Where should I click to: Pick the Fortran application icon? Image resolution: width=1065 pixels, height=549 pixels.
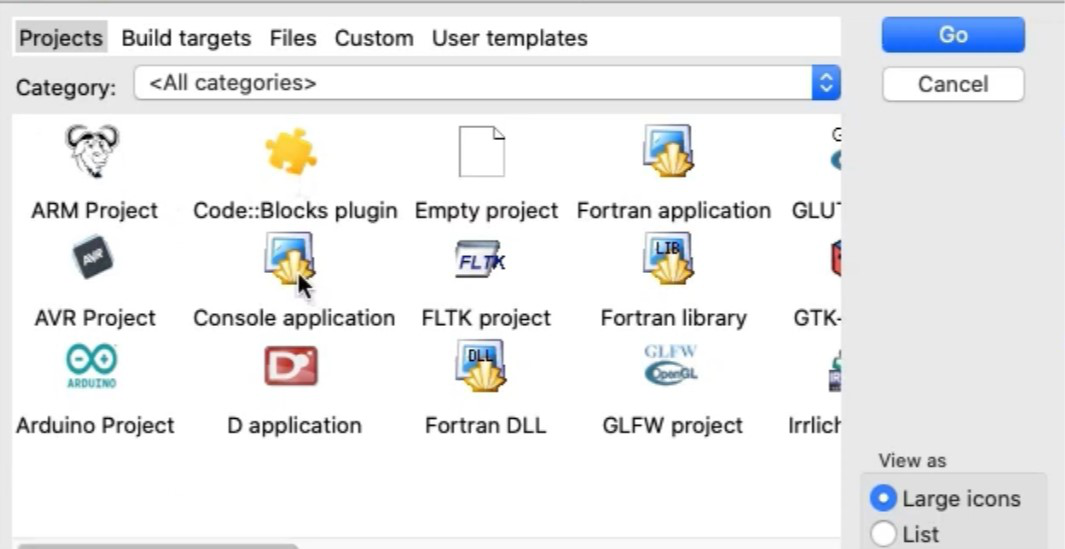tap(668, 152)
